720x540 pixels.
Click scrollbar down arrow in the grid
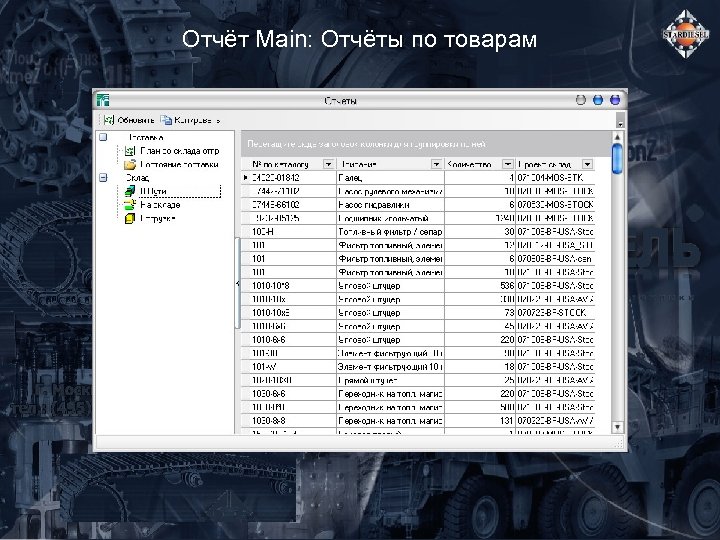click(618, 427)
